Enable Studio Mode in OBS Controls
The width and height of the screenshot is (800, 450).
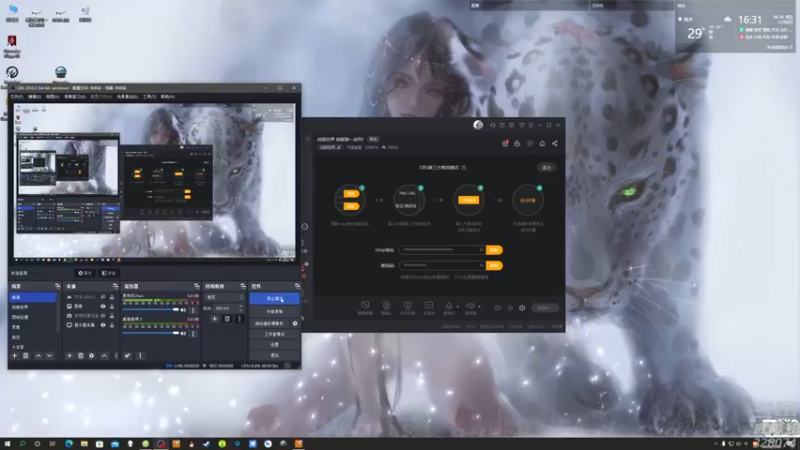pos(274,334)
